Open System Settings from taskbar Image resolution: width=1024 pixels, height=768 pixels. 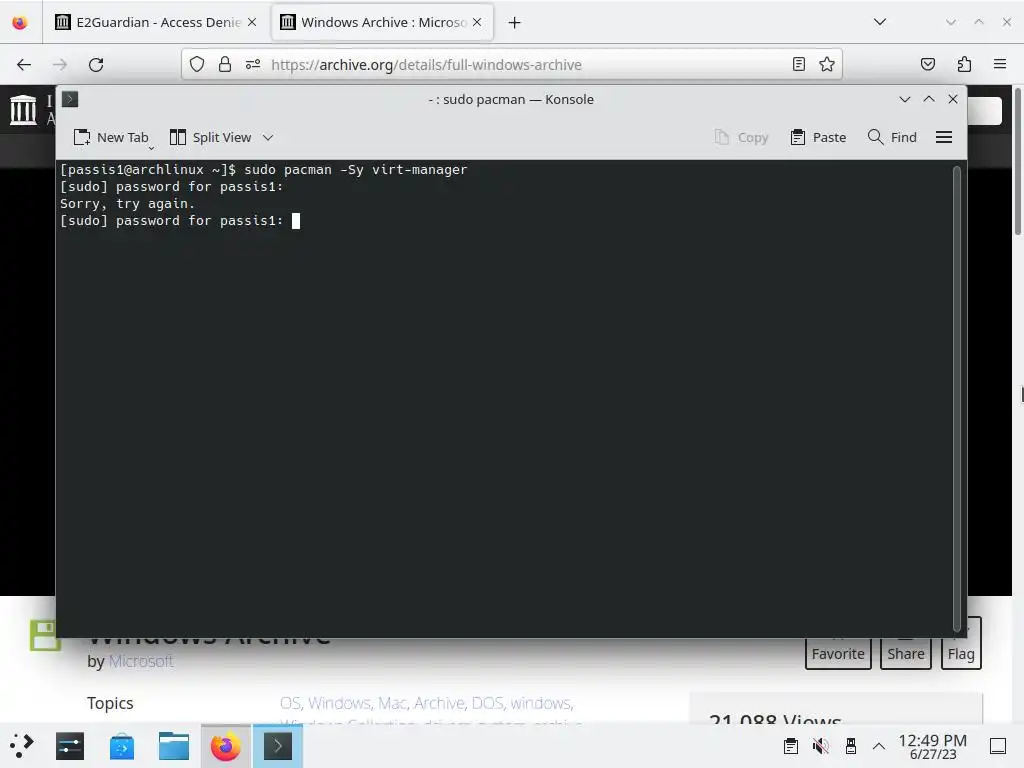(70, 746)
